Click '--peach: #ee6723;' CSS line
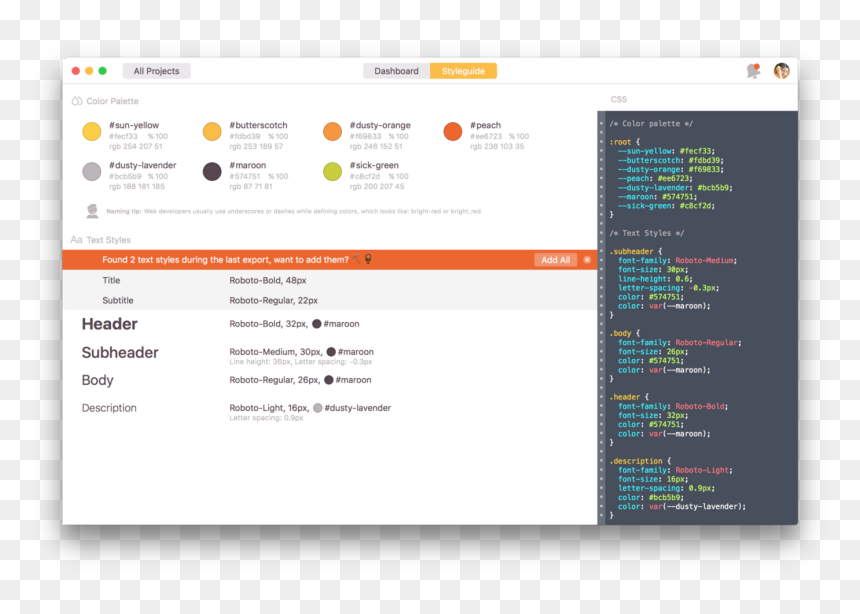860x614 pixels. [x=655, y=178]
